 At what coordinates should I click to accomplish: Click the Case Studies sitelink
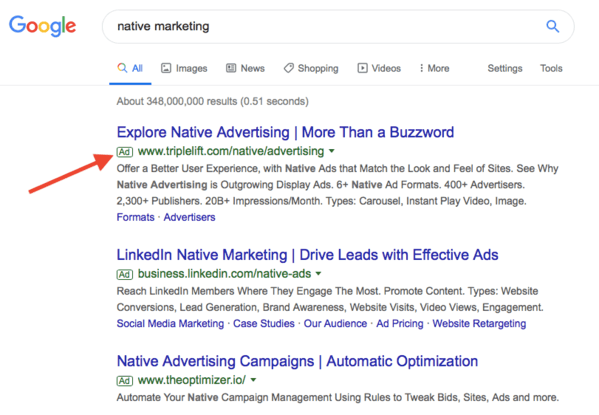(264, 324)
